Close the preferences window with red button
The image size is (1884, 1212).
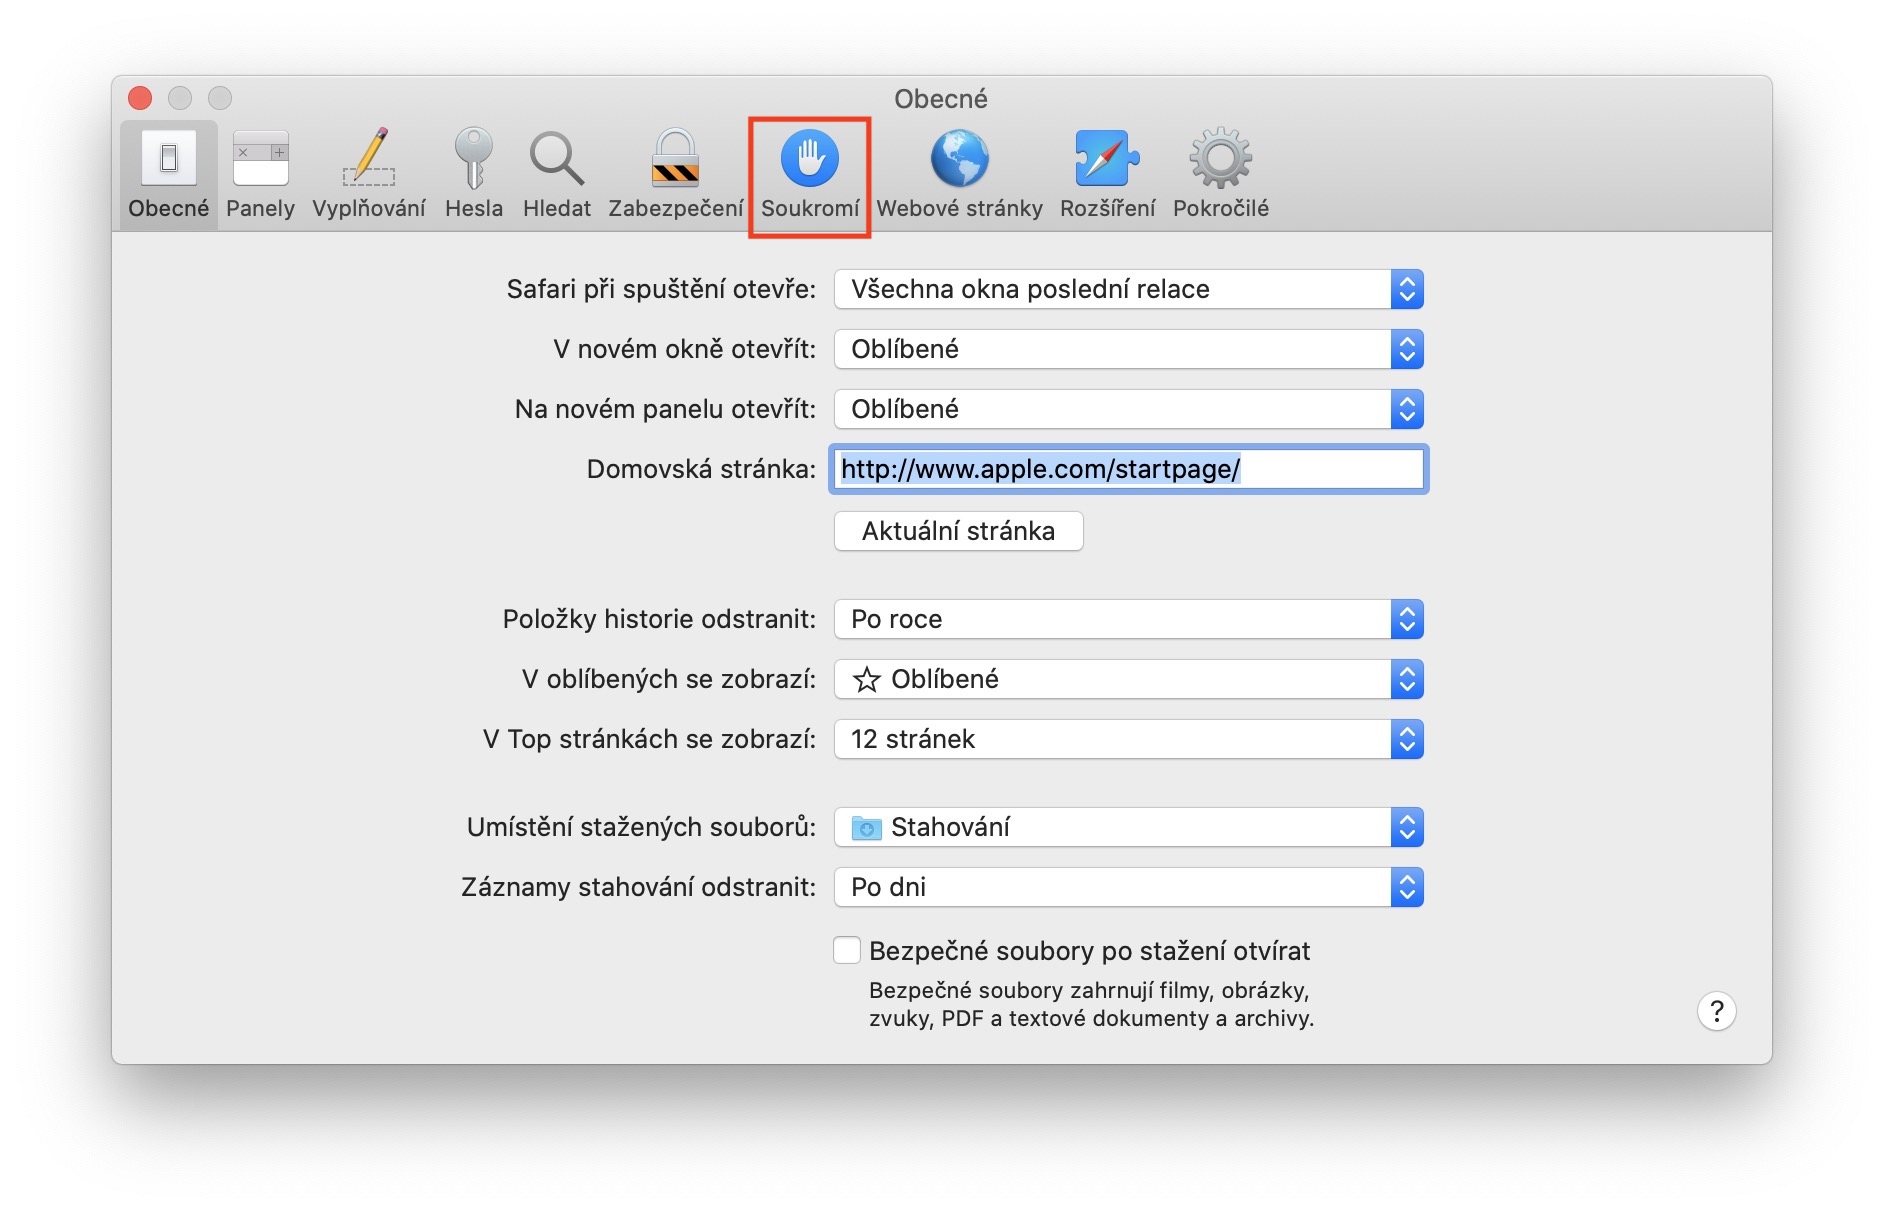pos(140,98)
